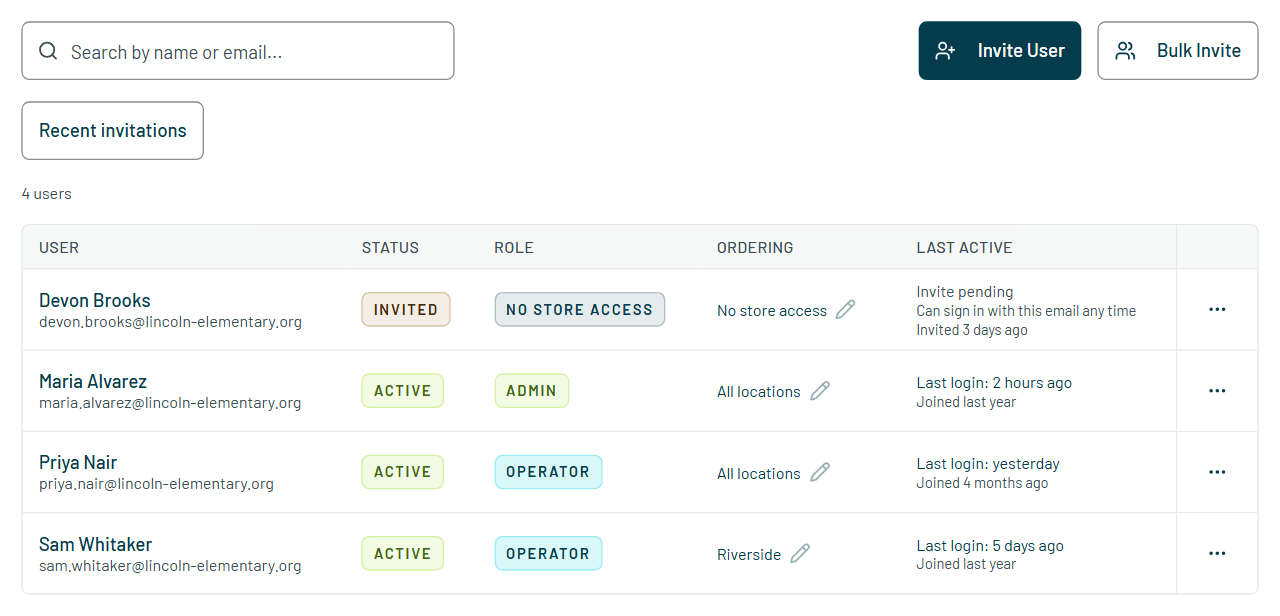Screen dimensions: 1280x616
Task: Click pencil icon next to Riverside
Action: (800, 553)
